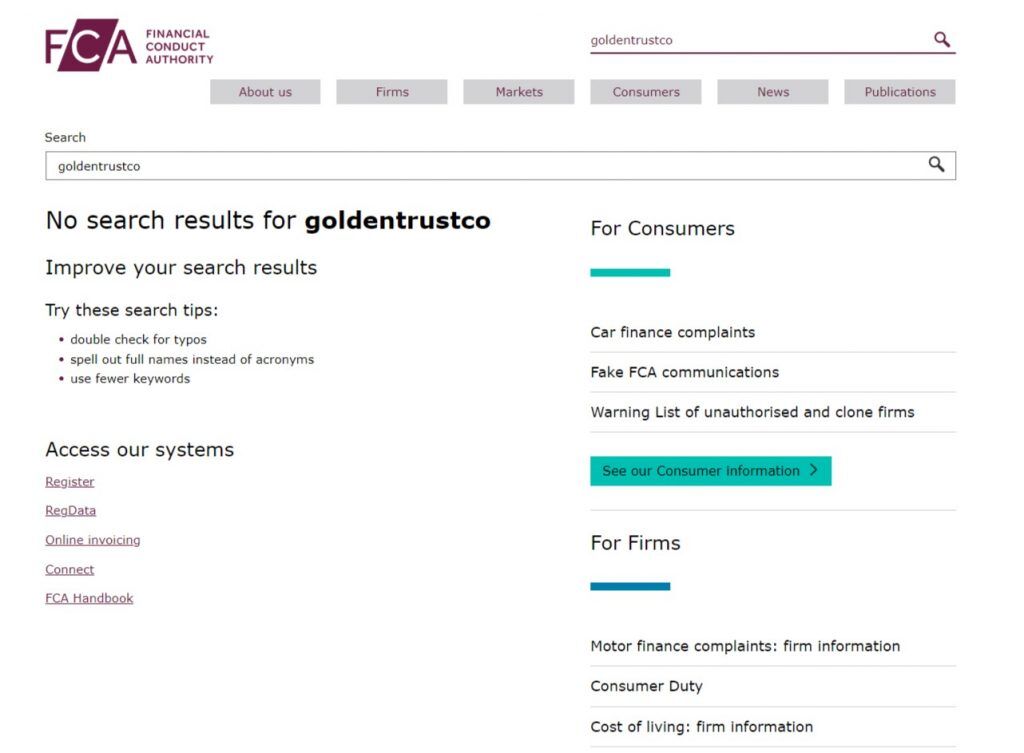1024x753 pixels.
Task: Open Car finance complaints page
Action: click(673, 332)
